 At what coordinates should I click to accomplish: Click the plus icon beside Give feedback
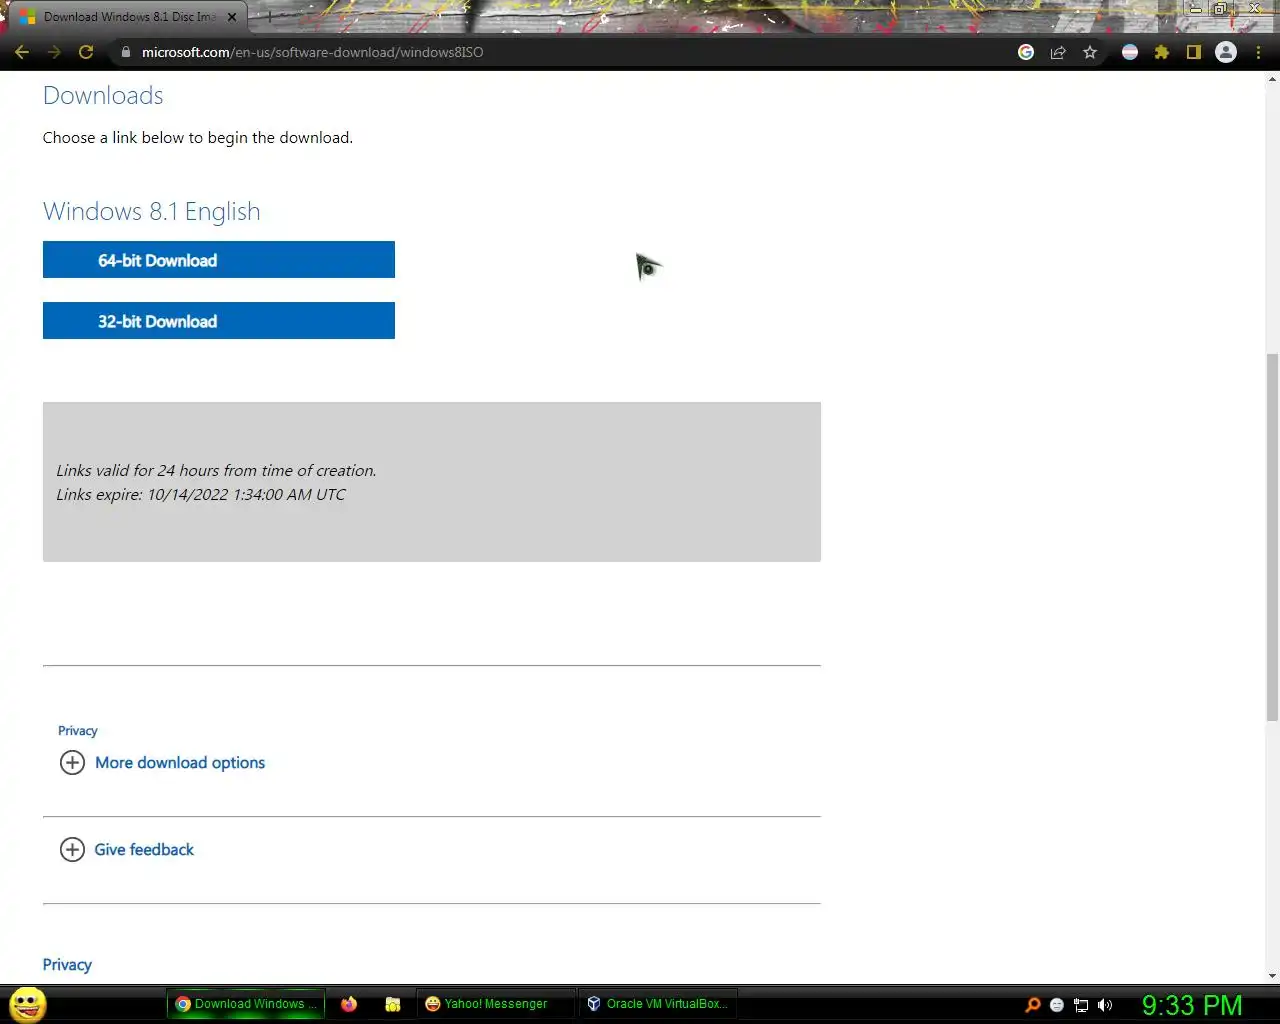[72, 850]
